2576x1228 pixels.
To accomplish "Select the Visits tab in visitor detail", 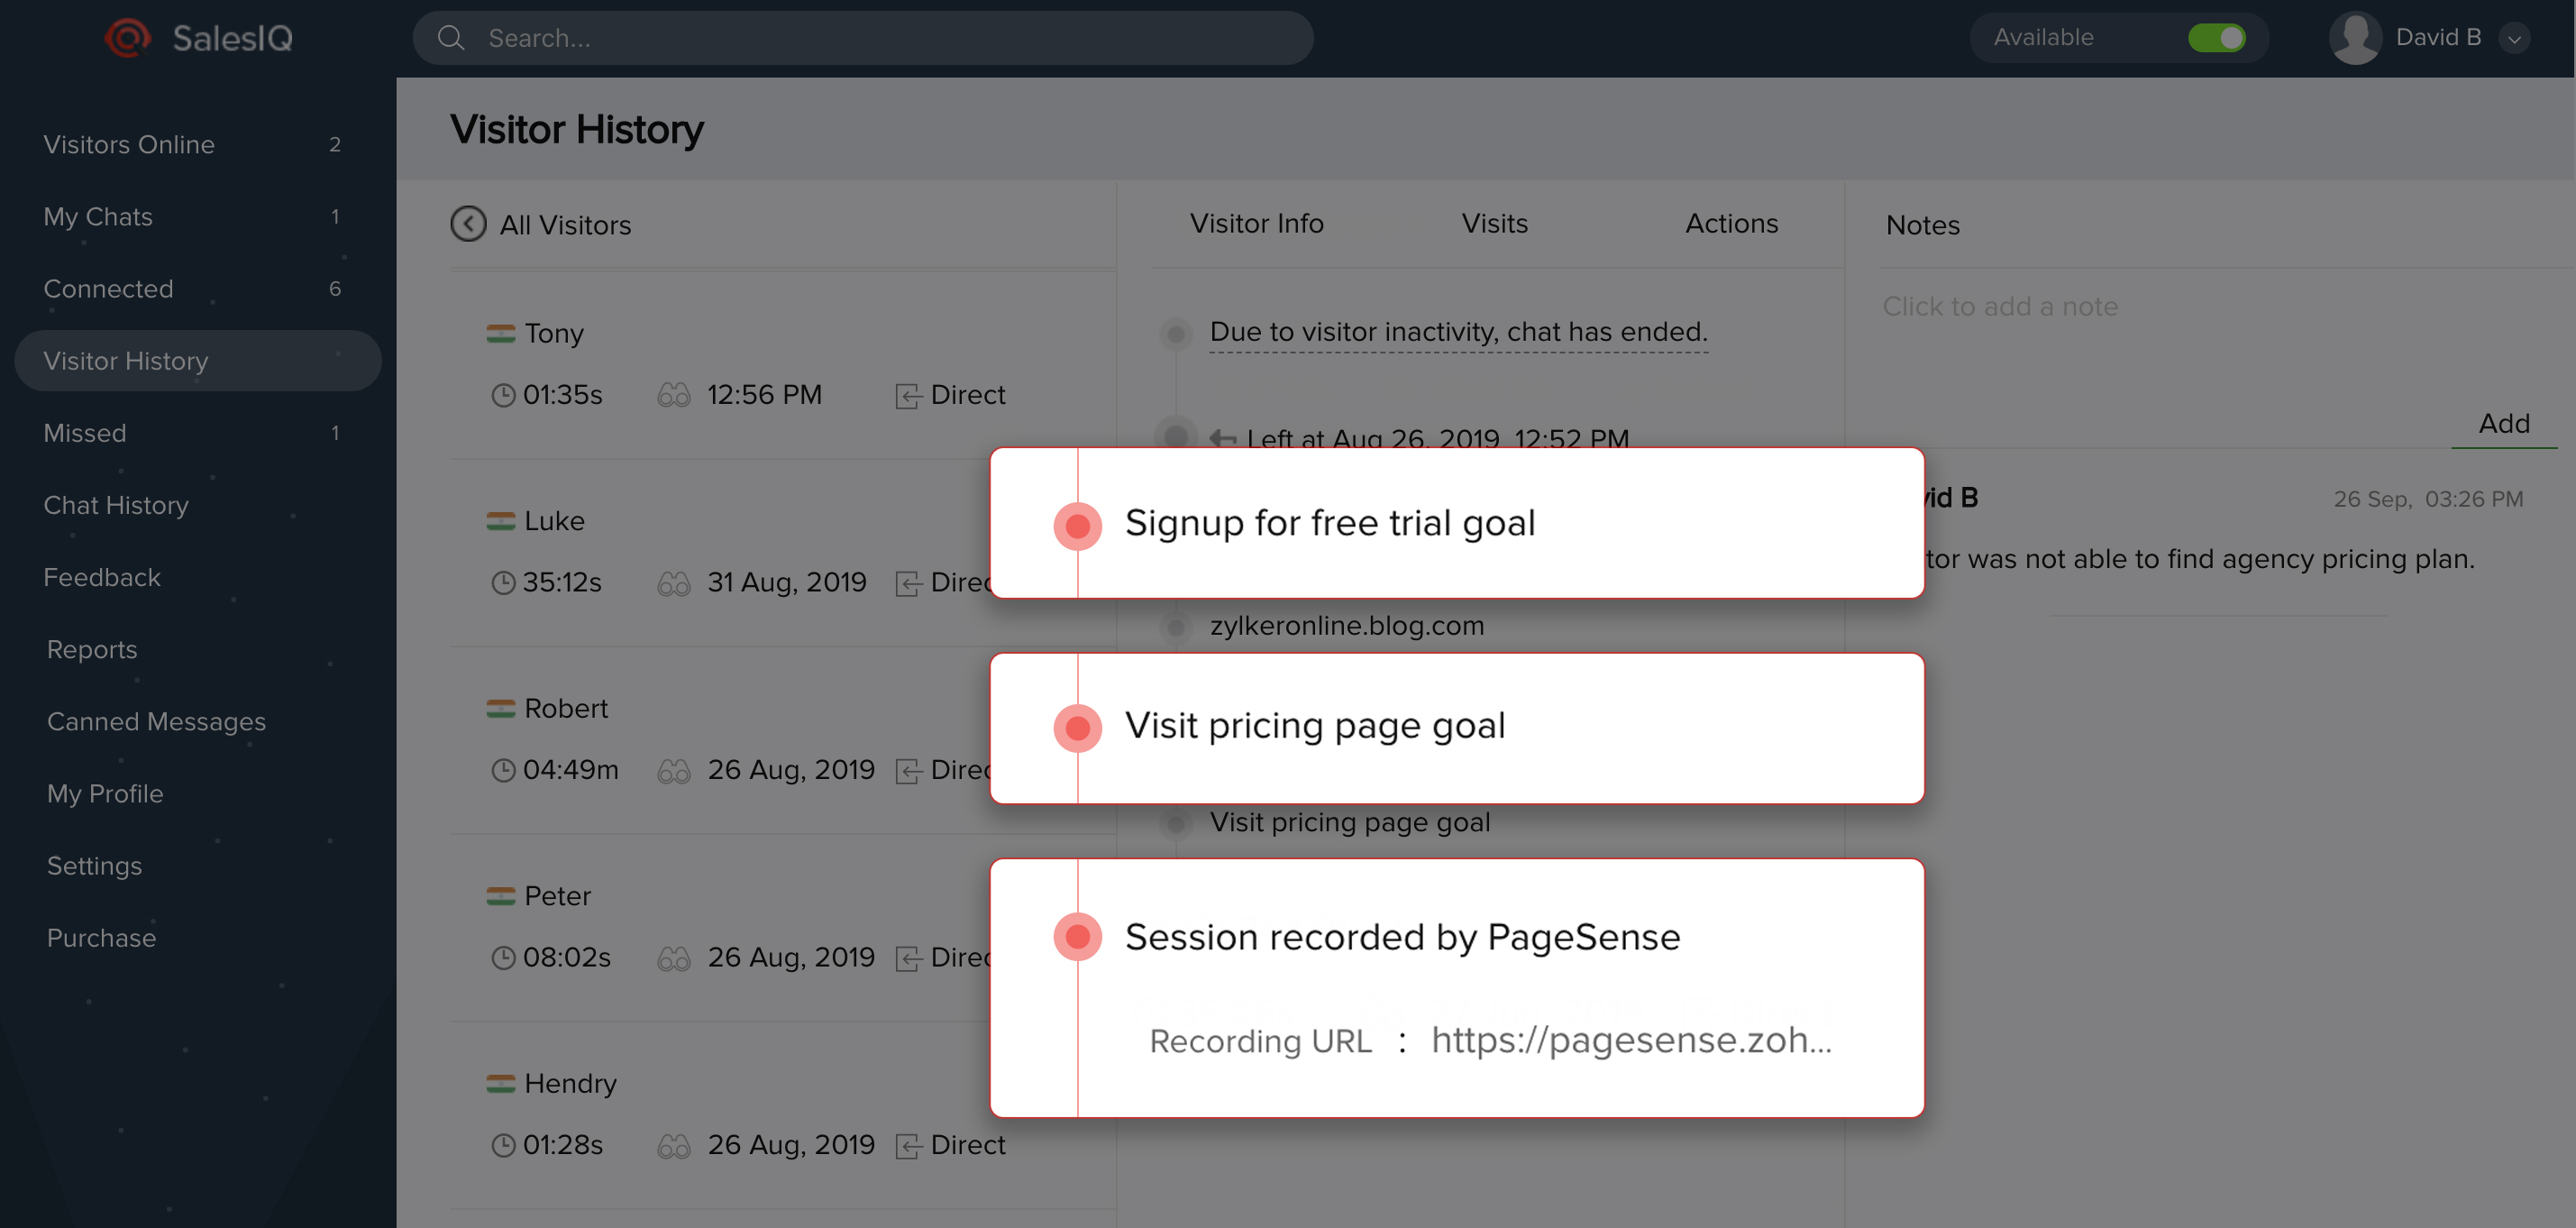I will [x=1494, y=224].
